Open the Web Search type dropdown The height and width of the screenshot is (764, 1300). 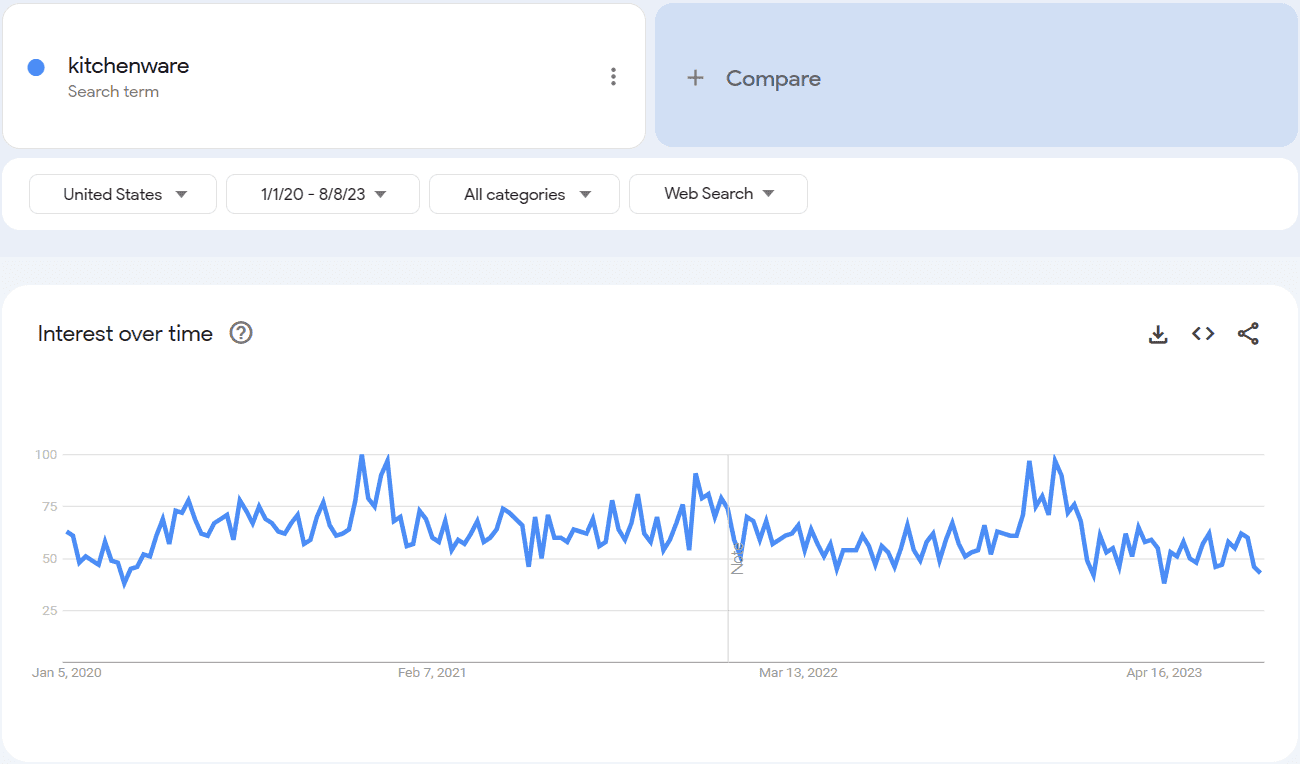718,194
